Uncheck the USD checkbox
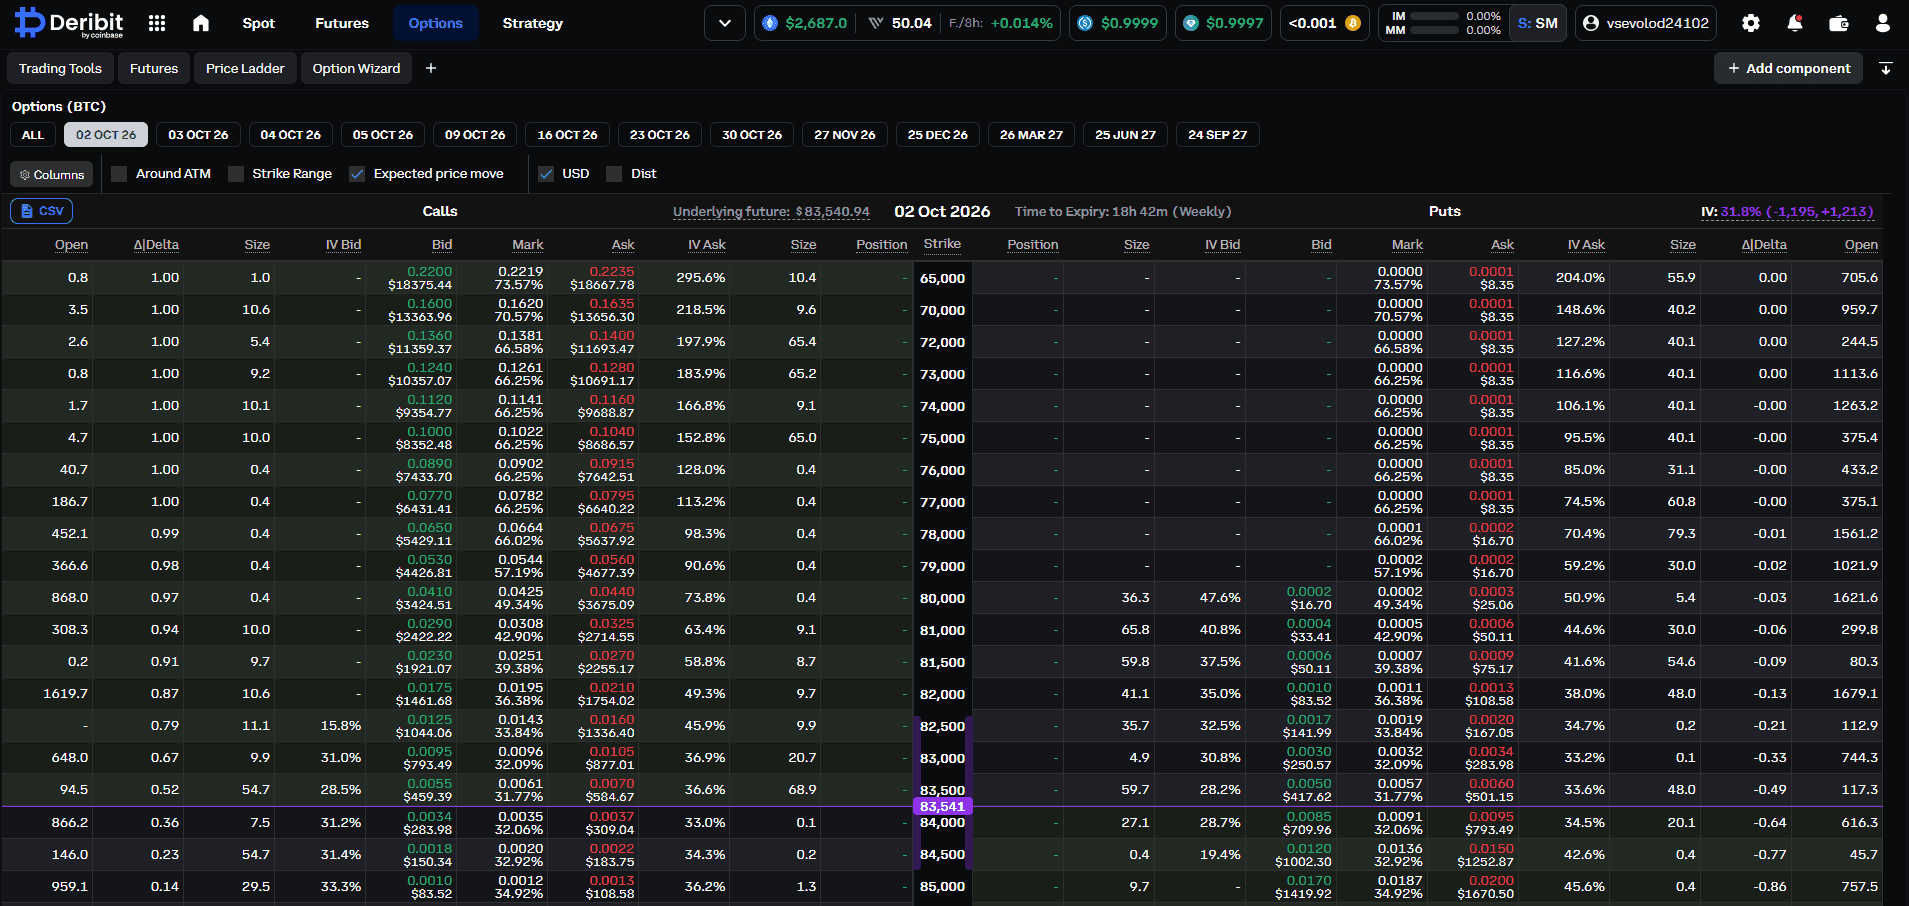Image resolution: width=1909 pixels, height=906 pixels. 546,174
